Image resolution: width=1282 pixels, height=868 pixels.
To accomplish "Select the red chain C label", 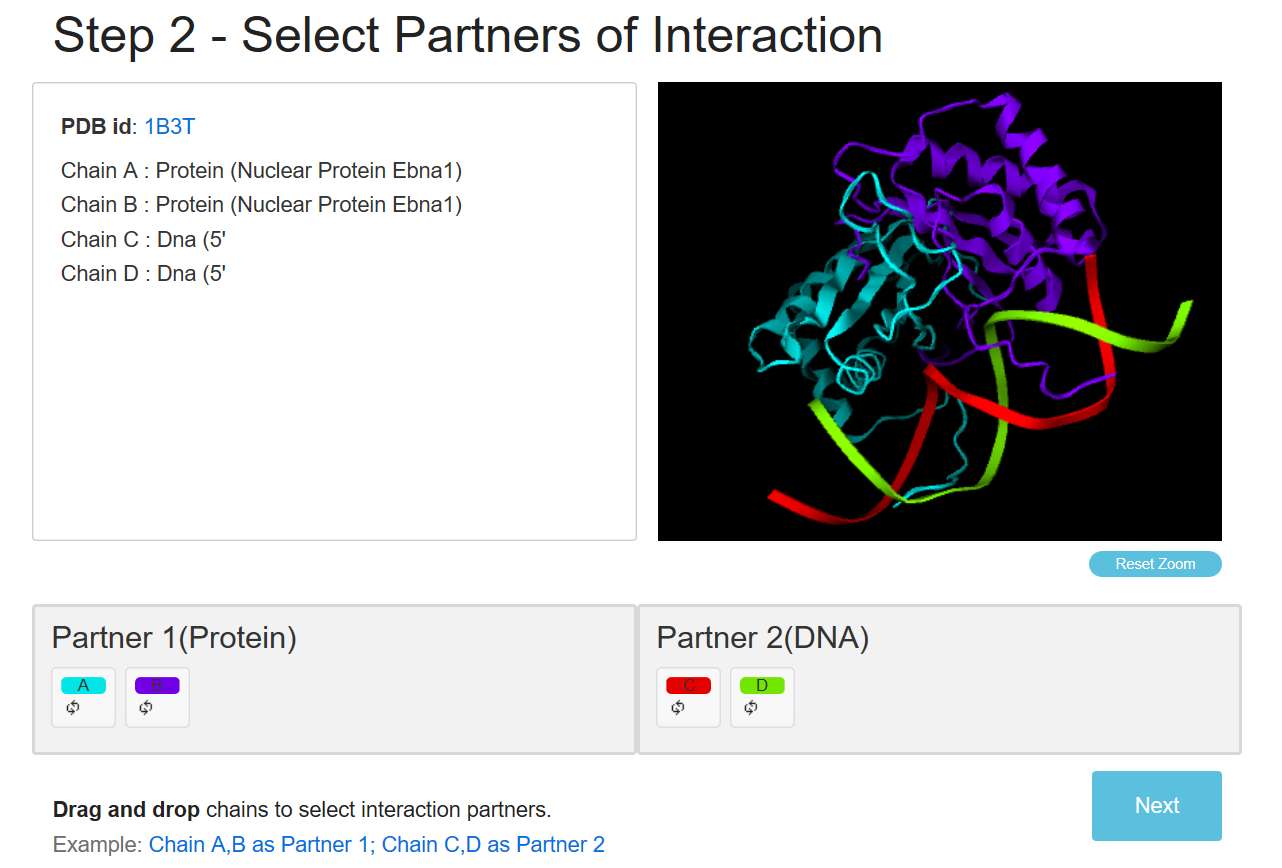I will pyautogui.click(x=689, y=685).
